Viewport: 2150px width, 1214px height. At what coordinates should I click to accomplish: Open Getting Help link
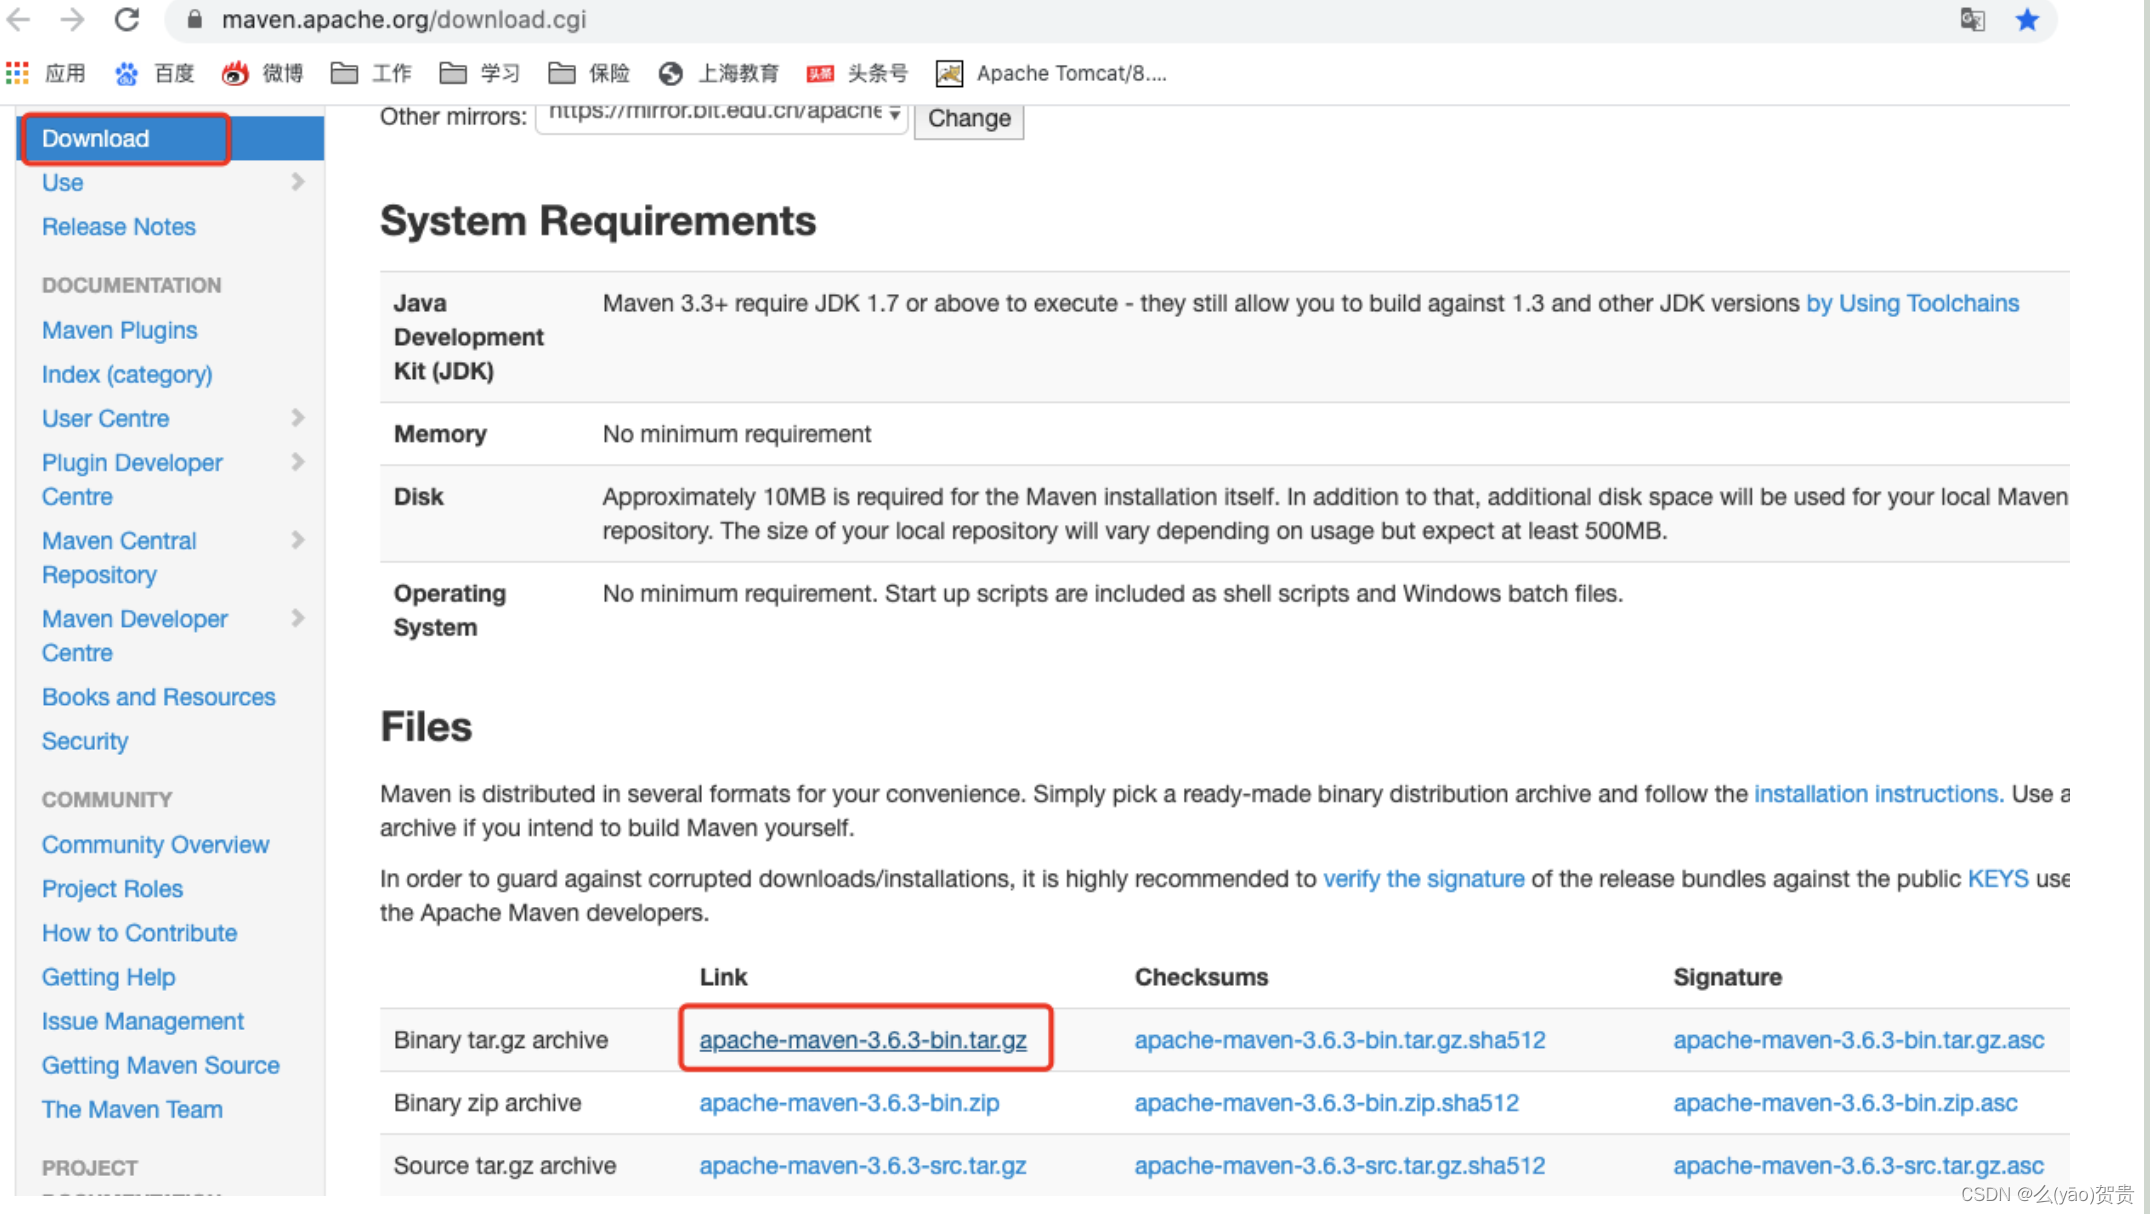click(x=109, y=977)
